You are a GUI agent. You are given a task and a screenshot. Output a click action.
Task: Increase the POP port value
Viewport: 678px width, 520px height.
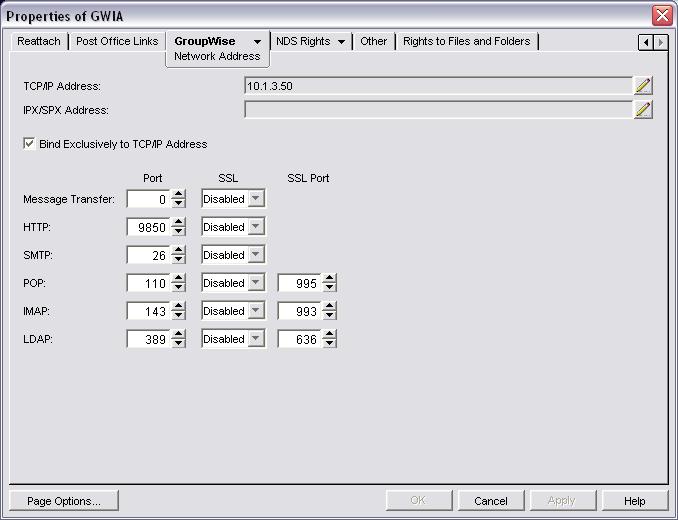point(178,278)
